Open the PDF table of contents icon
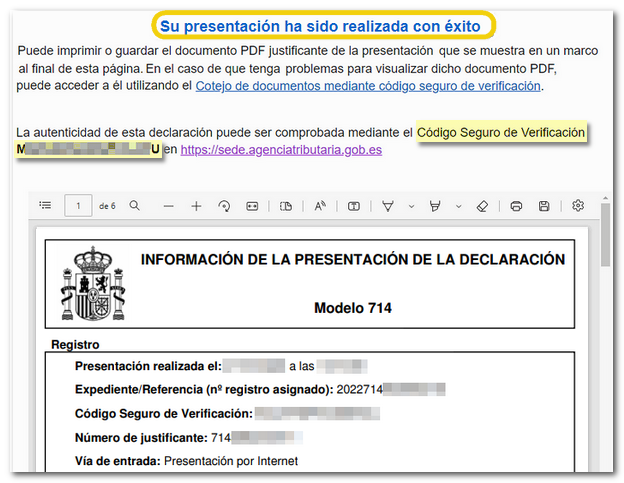This screenshot has width=624, height=483. pos(45,206)
